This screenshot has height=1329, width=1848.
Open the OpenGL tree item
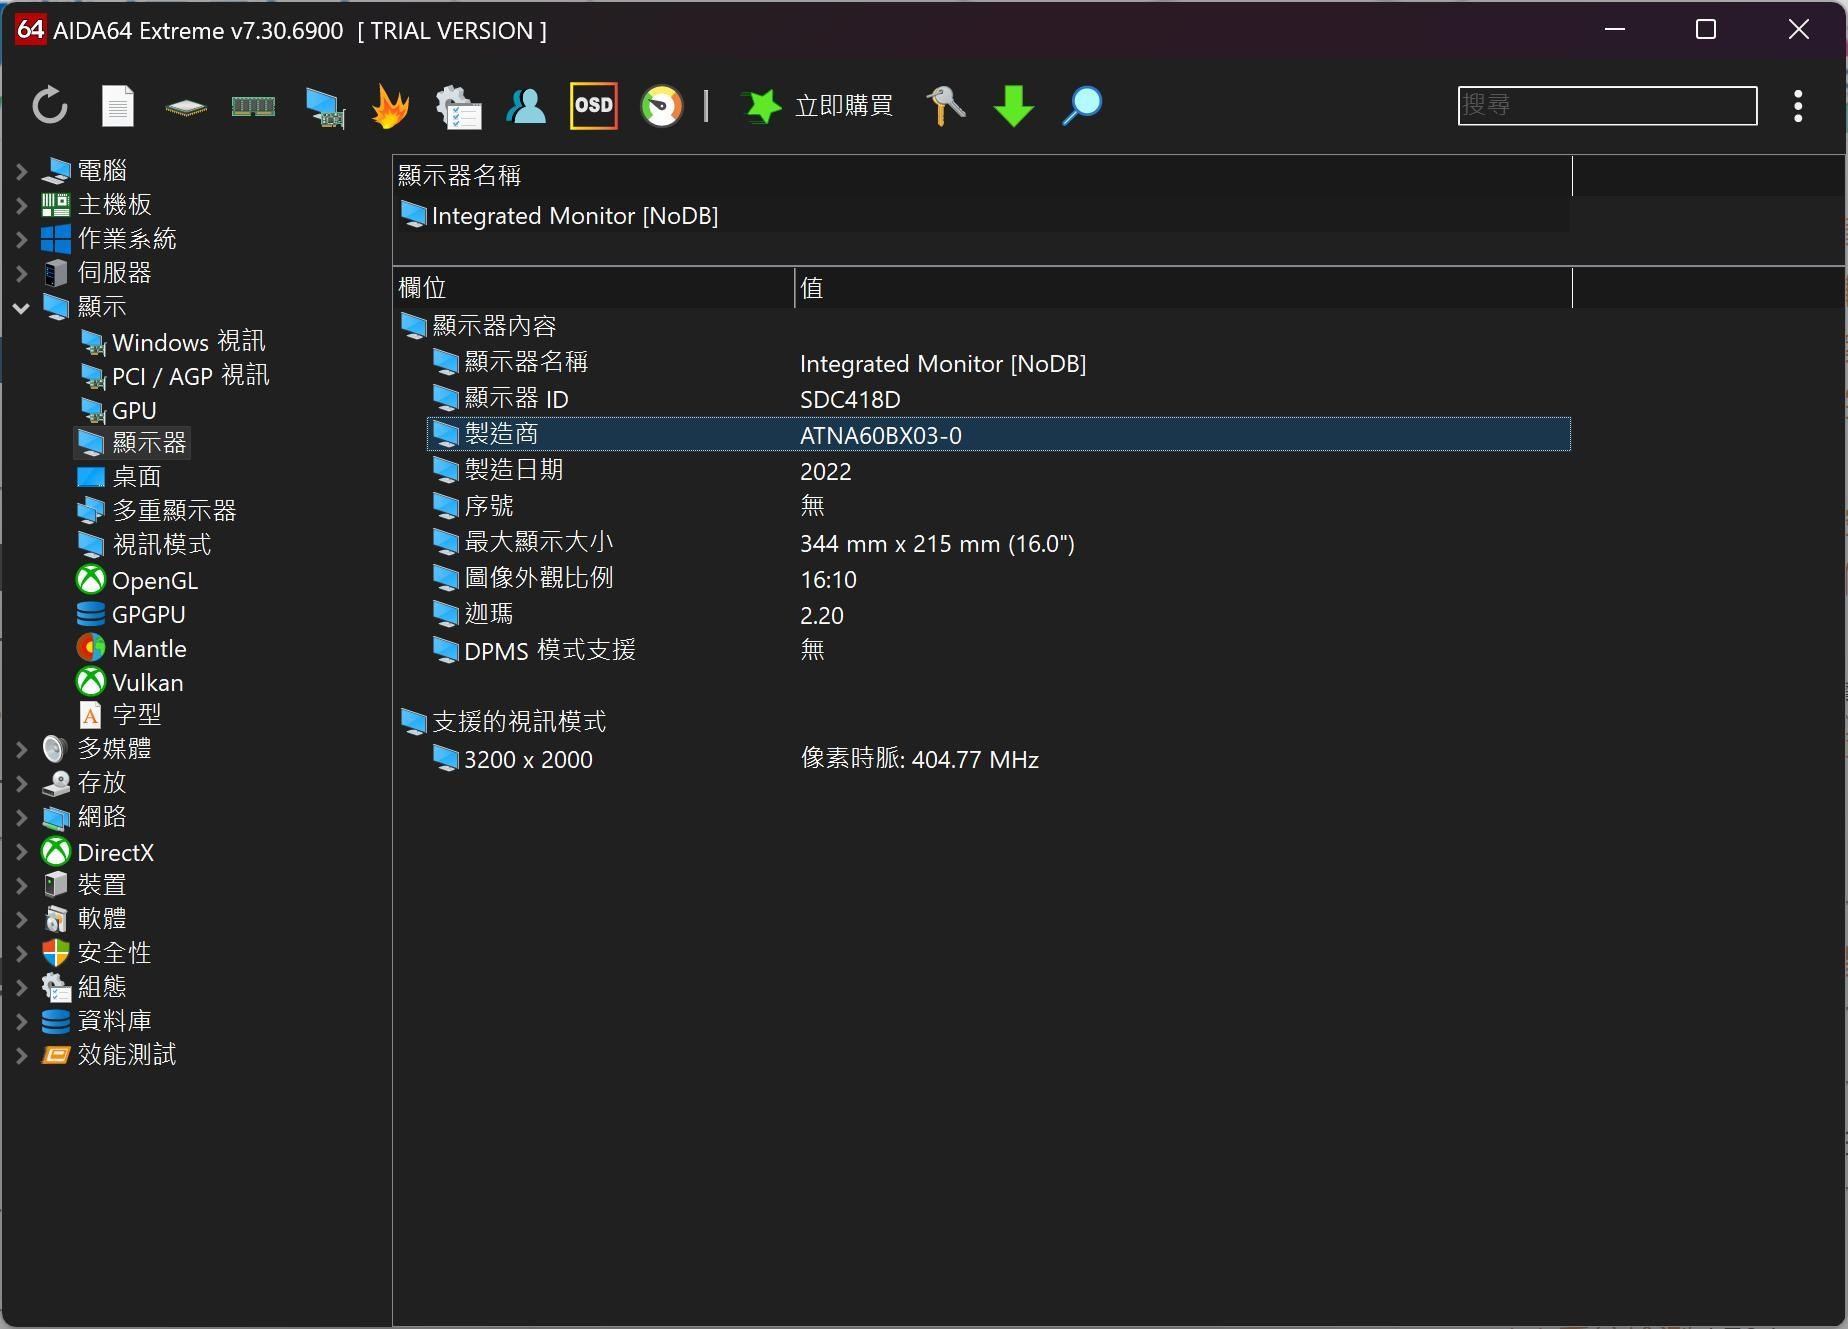[138, 580]
